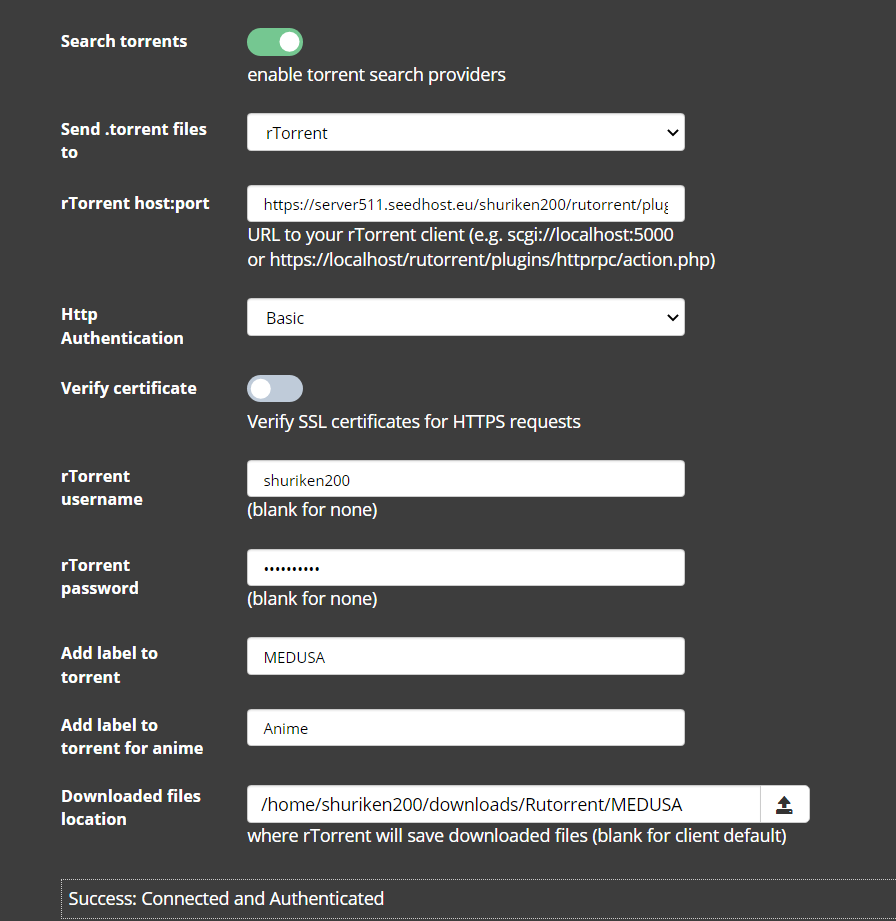Click the Anime label input field
Image resolution: width=896 pixels, height=921 pixels.
pos(465,727)
